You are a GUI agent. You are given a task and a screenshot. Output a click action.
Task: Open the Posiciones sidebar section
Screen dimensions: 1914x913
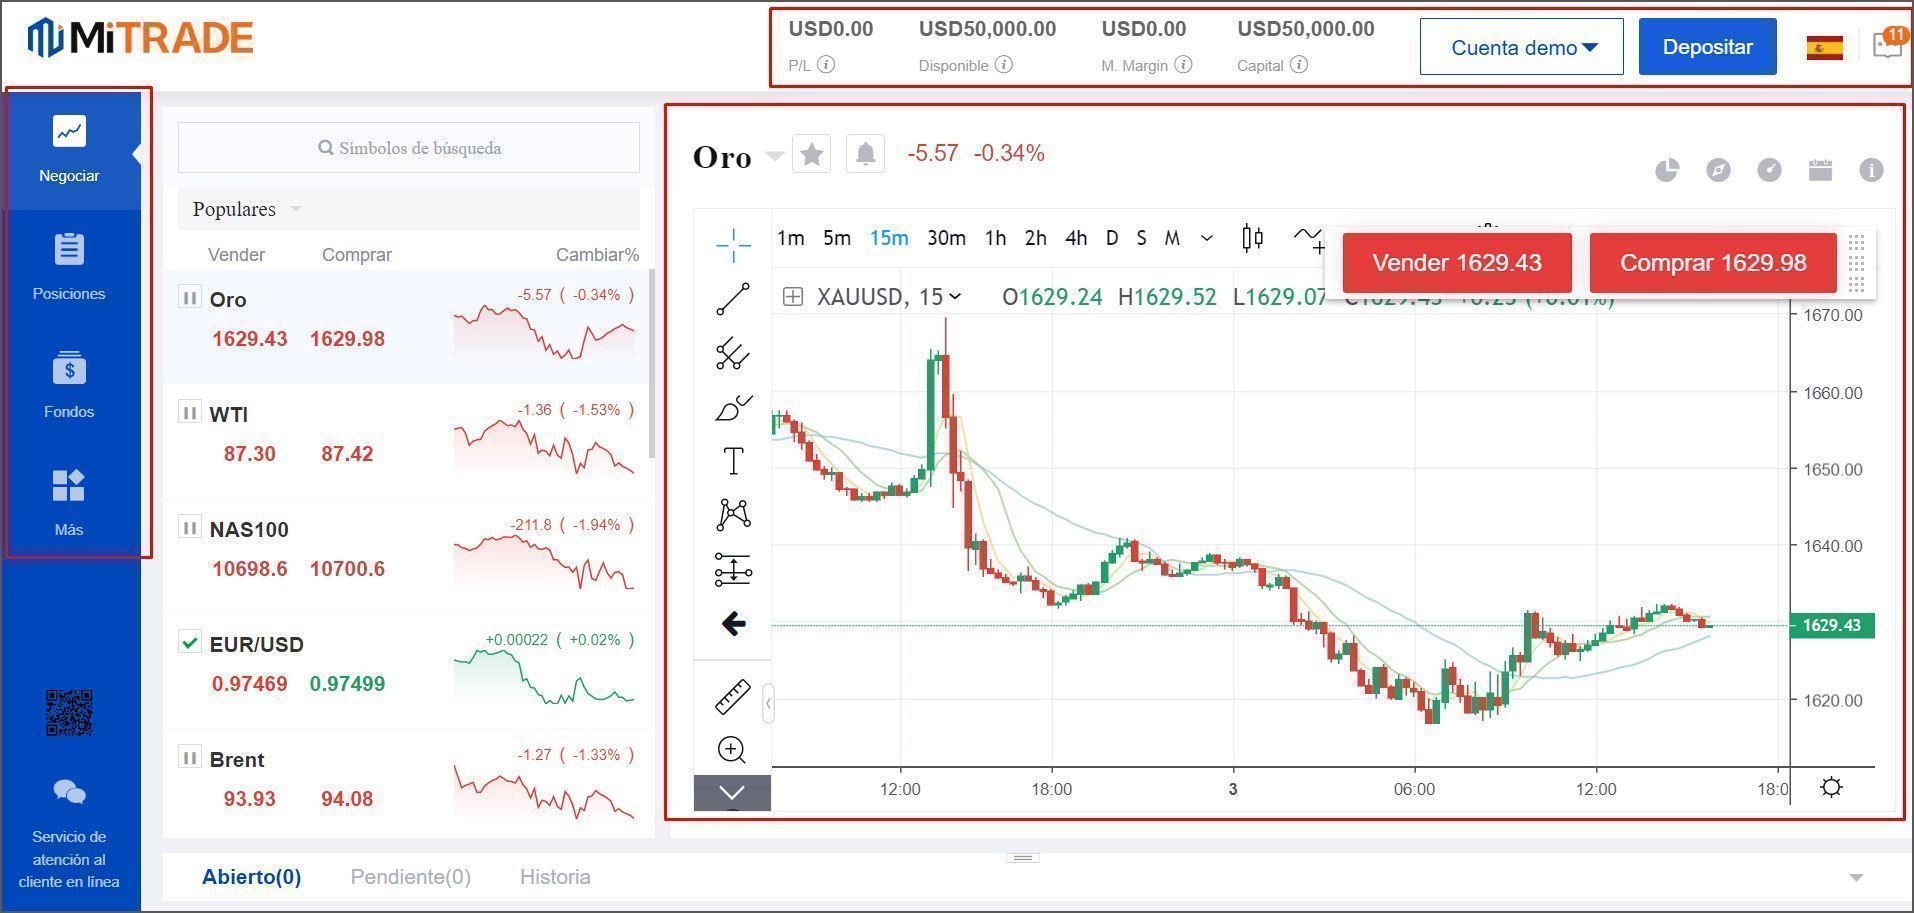click(x=69, y=266)
